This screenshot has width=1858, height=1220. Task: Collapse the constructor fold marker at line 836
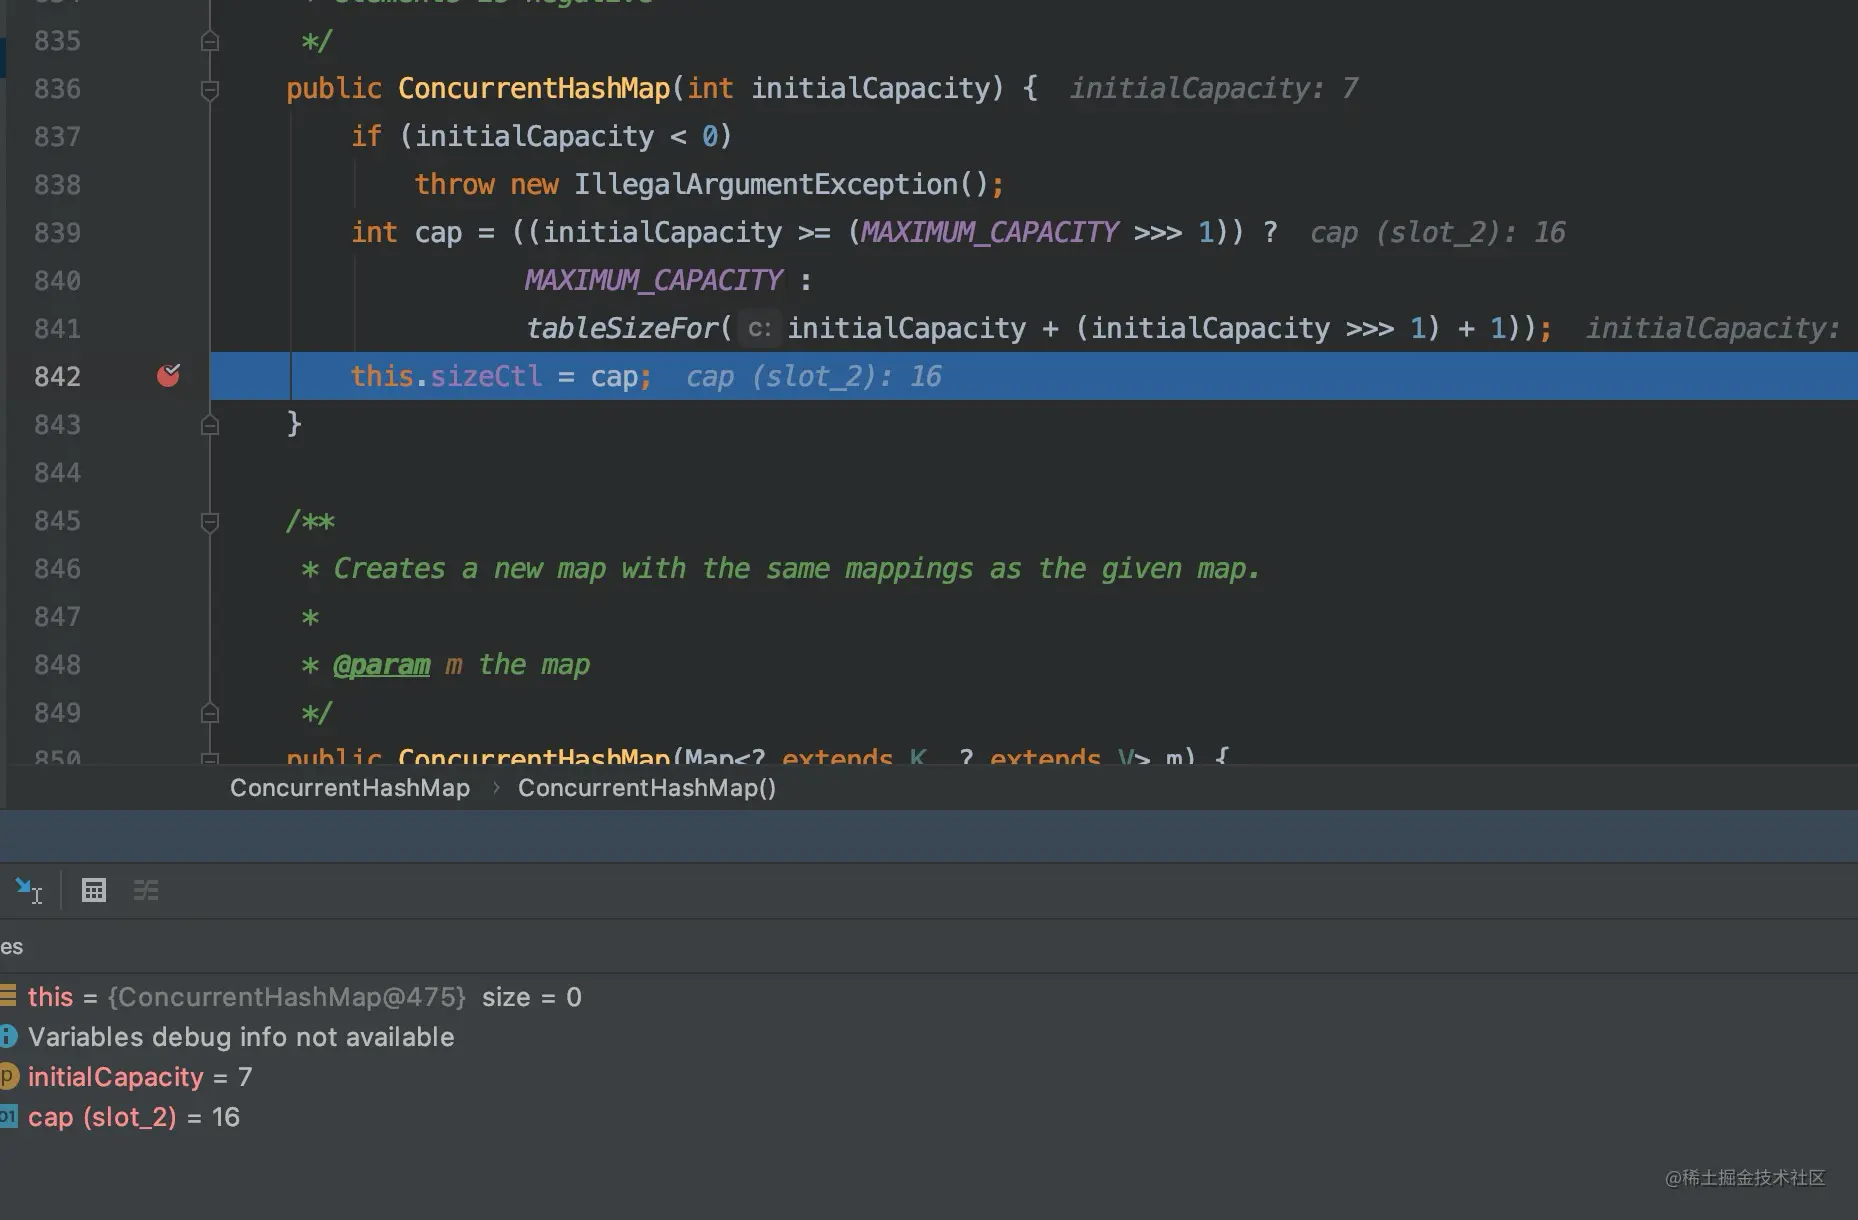coord(210,90)
